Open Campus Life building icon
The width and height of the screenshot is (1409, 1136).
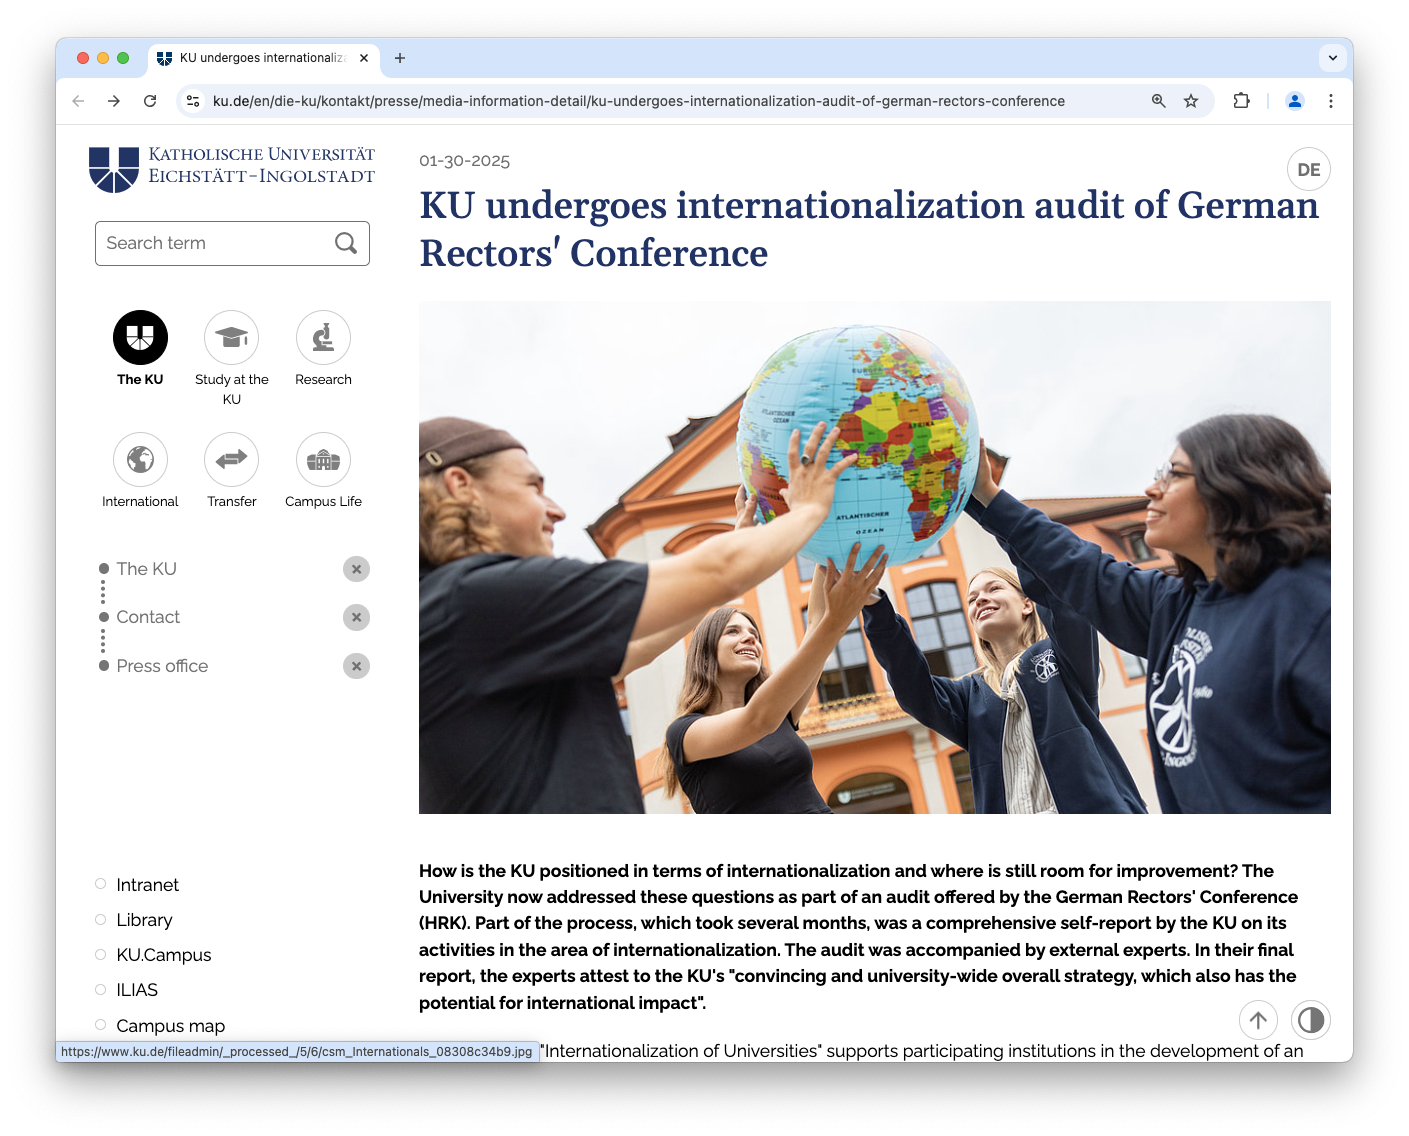pos(322,460)
